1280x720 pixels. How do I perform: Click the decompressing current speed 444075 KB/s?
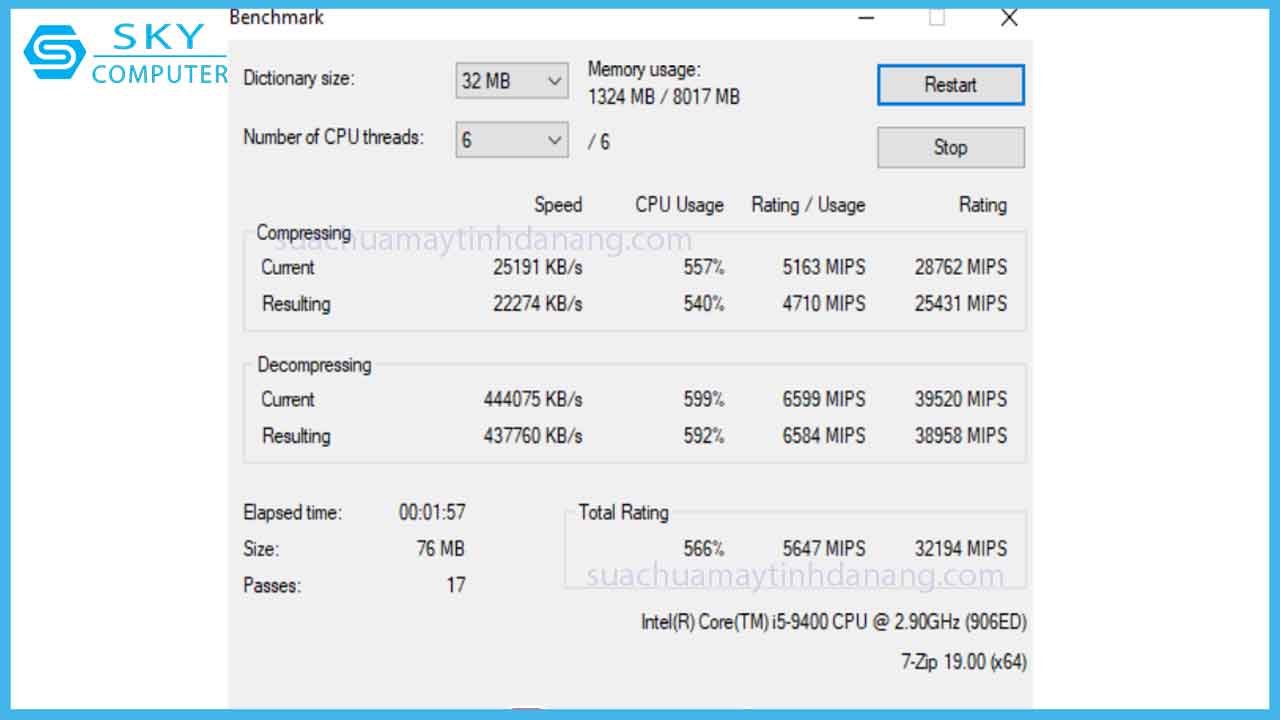point(533,399)
